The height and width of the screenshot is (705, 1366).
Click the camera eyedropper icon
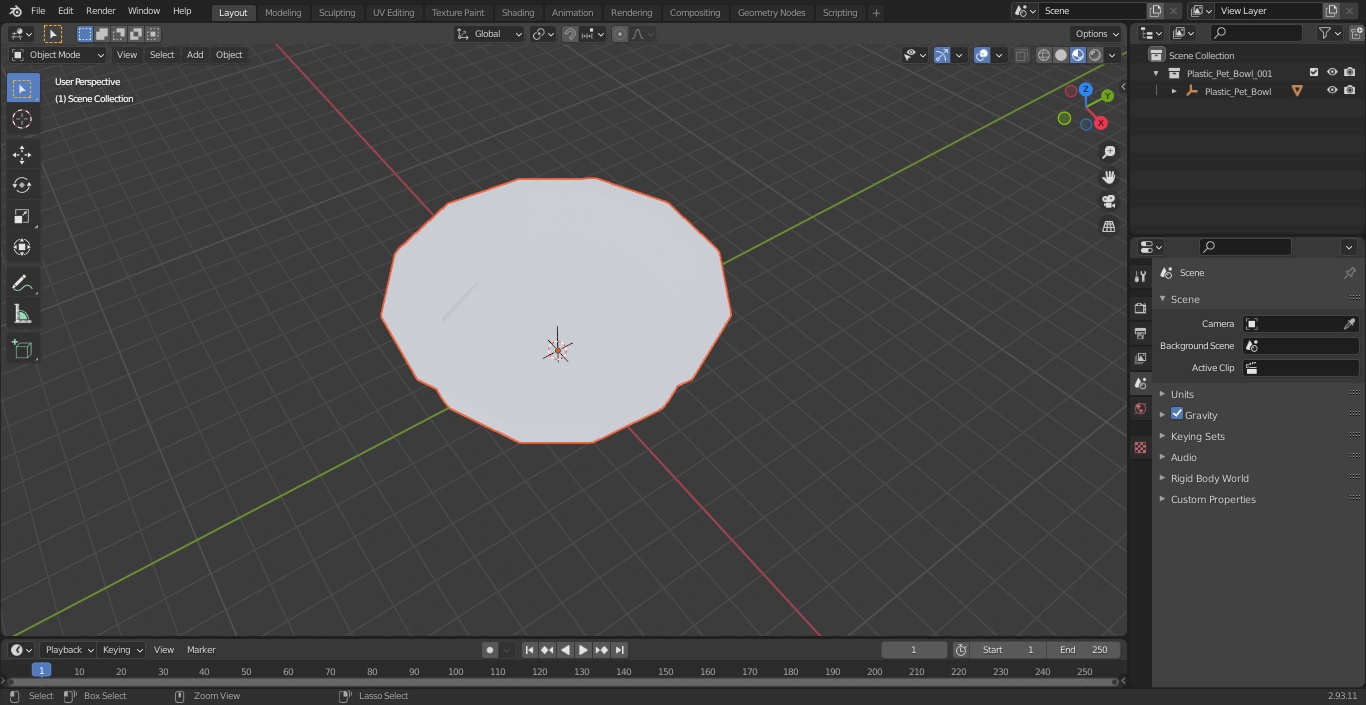coord(1349,324)
